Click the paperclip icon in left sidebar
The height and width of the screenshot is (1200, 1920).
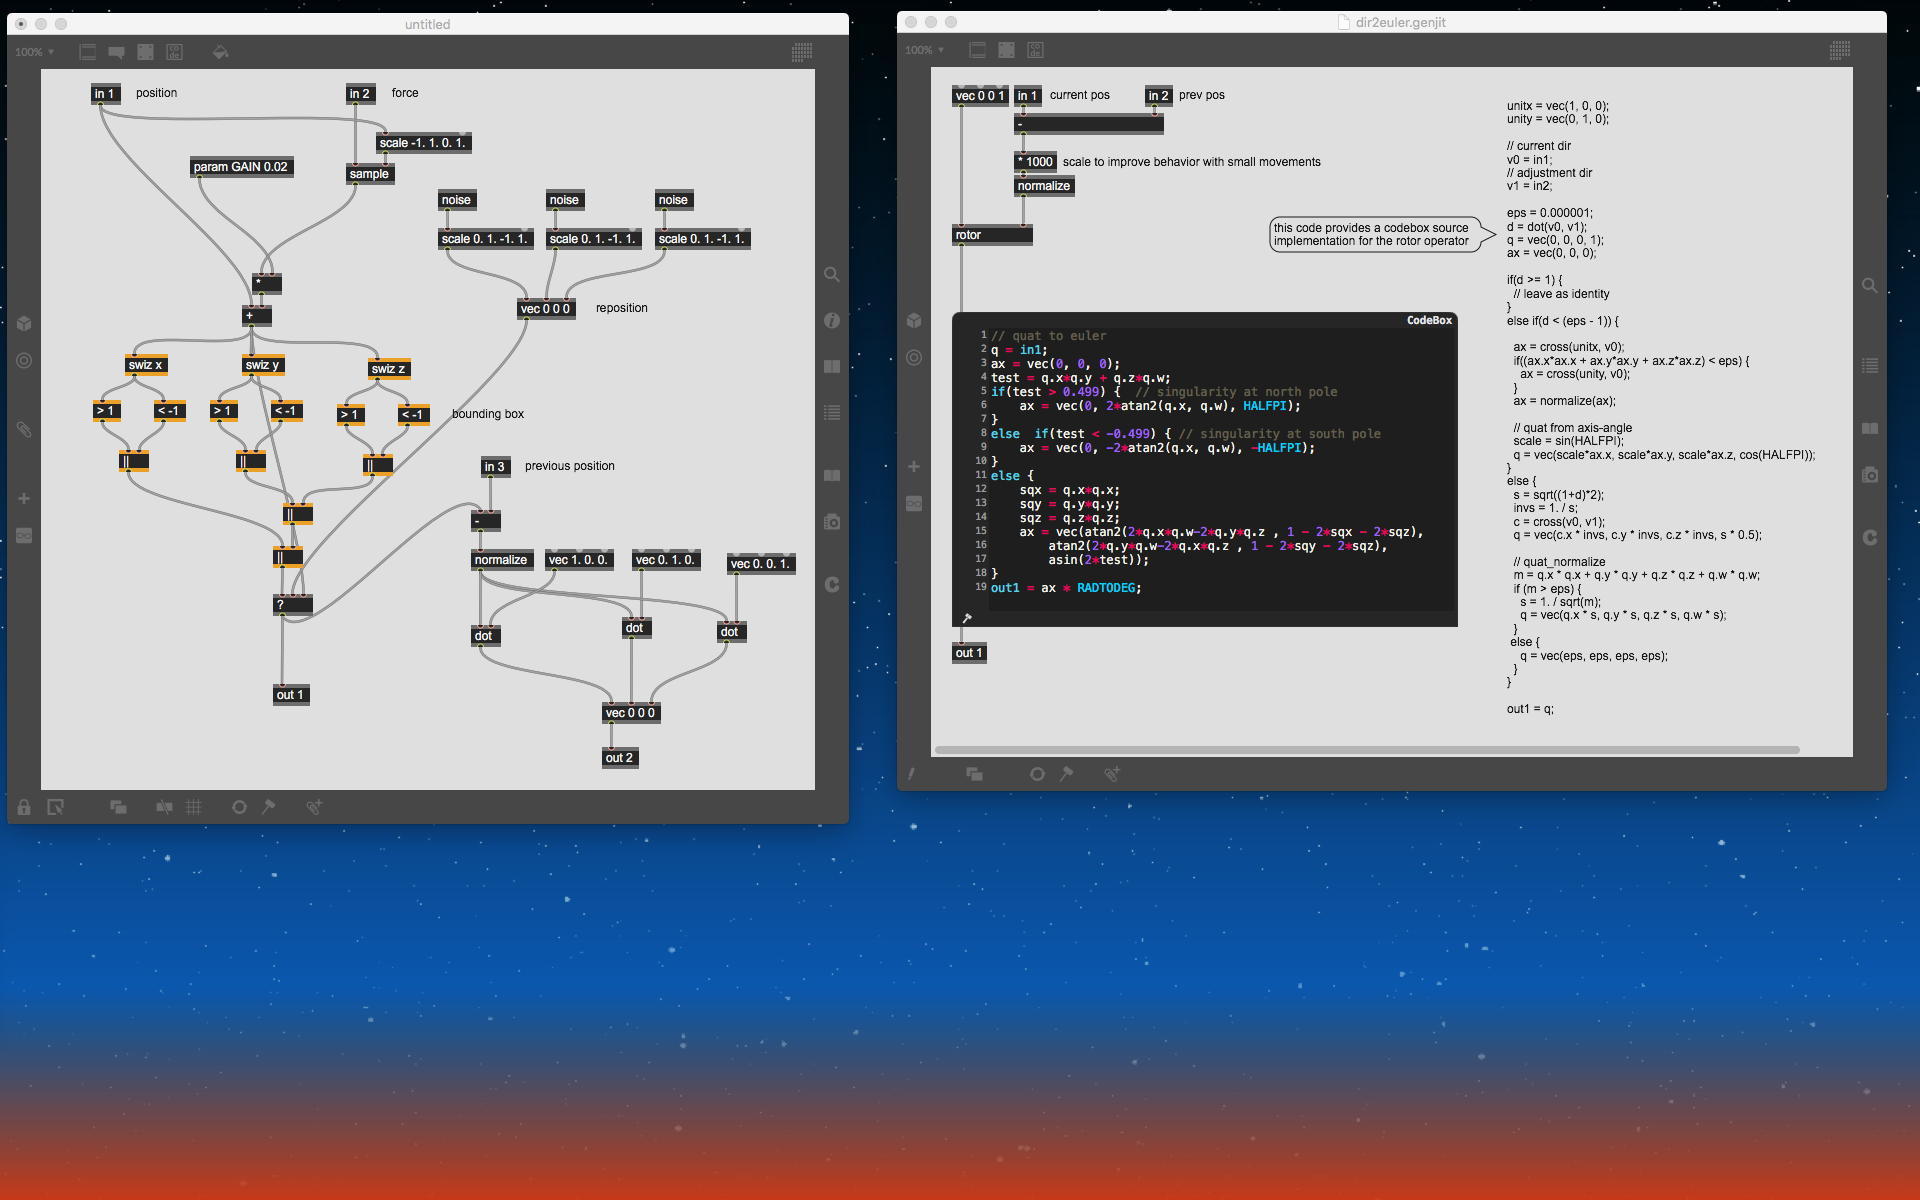[24, 430]
